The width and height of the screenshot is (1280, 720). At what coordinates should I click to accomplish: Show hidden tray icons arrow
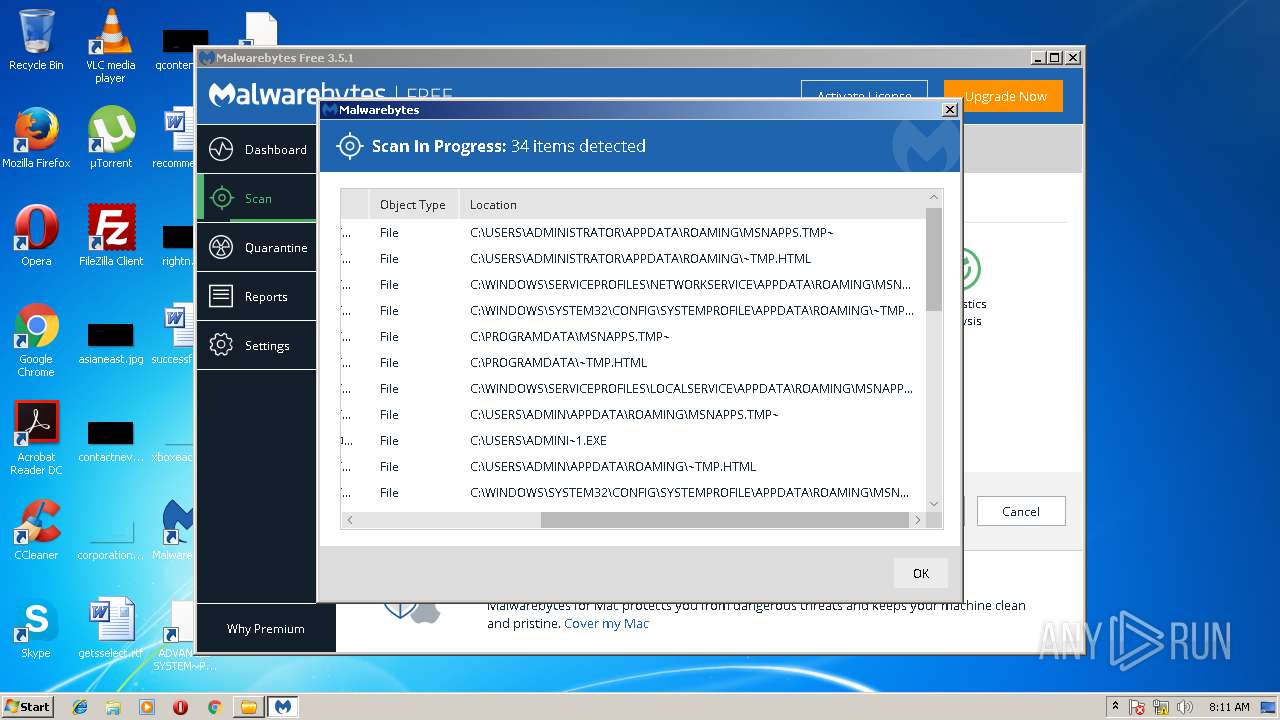point(1115,707)
